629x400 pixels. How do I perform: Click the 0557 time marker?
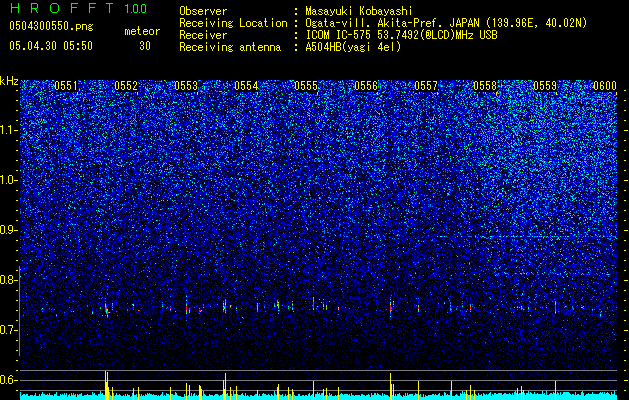point(426,86)
